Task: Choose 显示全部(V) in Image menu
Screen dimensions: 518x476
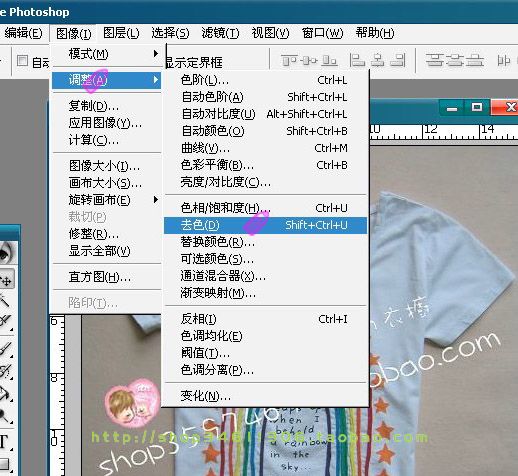Action: click(107, 251)
